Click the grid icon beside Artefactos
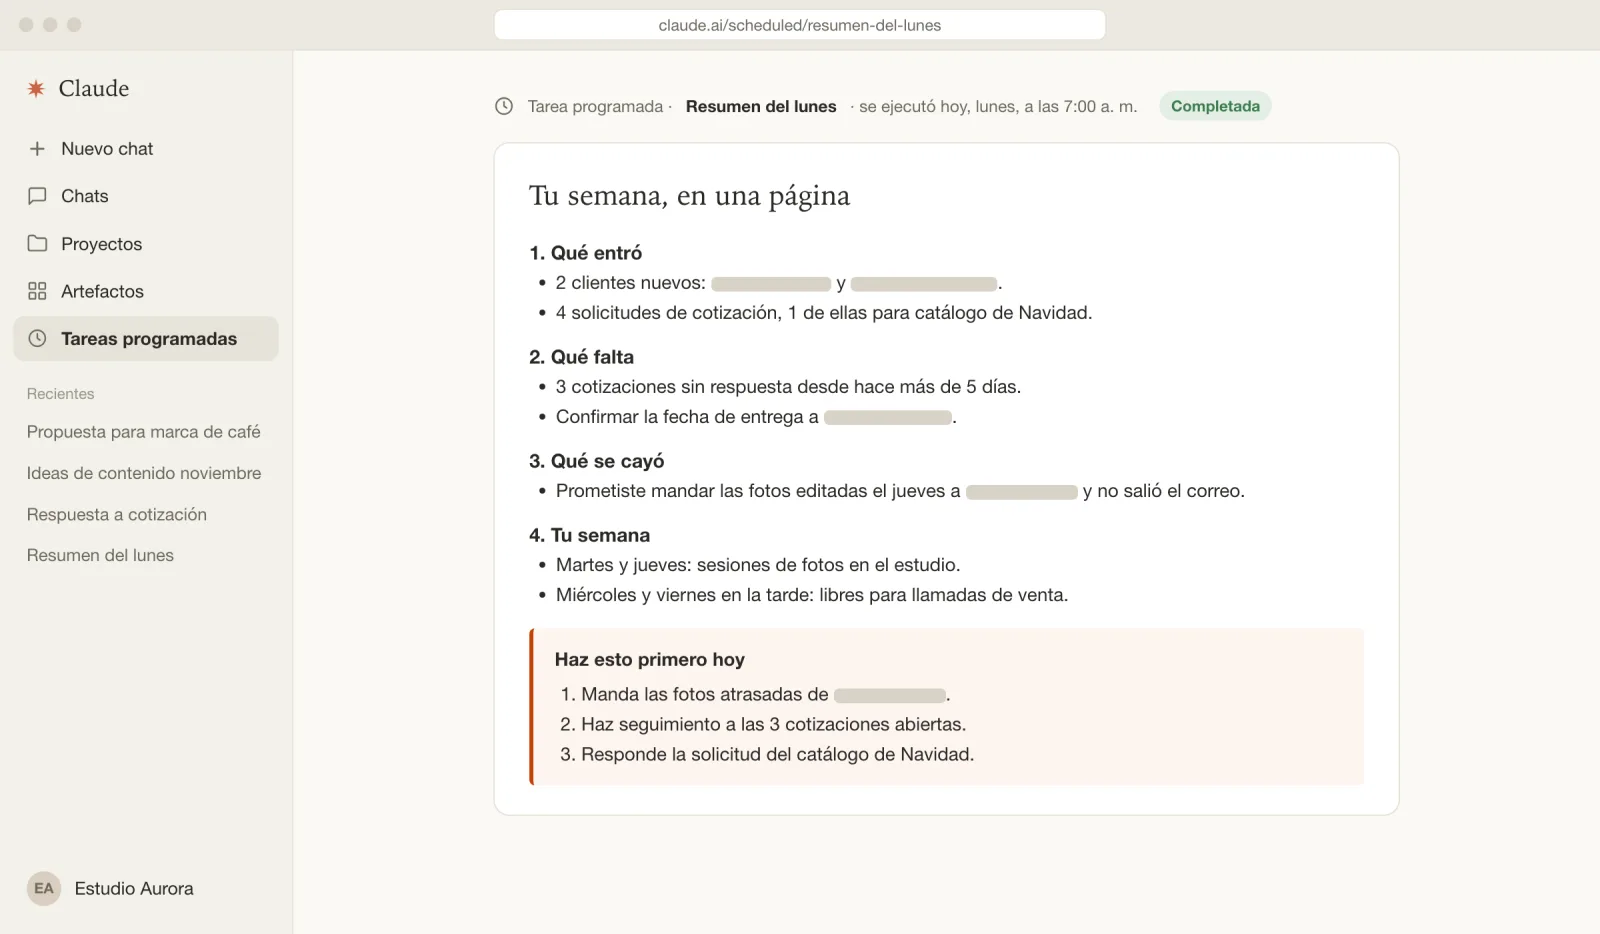Screen dimensions: 1600x934 click(x=37, y=291)
